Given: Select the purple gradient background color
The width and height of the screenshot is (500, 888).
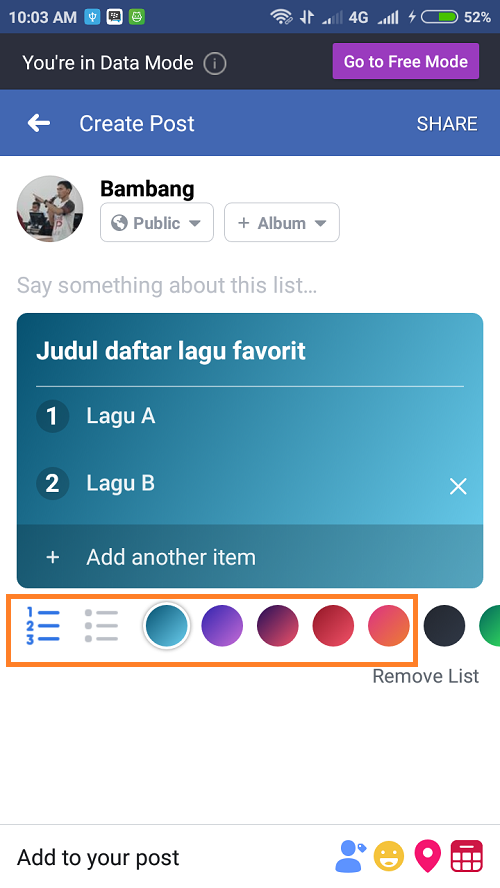Looking at the screenshot, I should coord(222,626).
